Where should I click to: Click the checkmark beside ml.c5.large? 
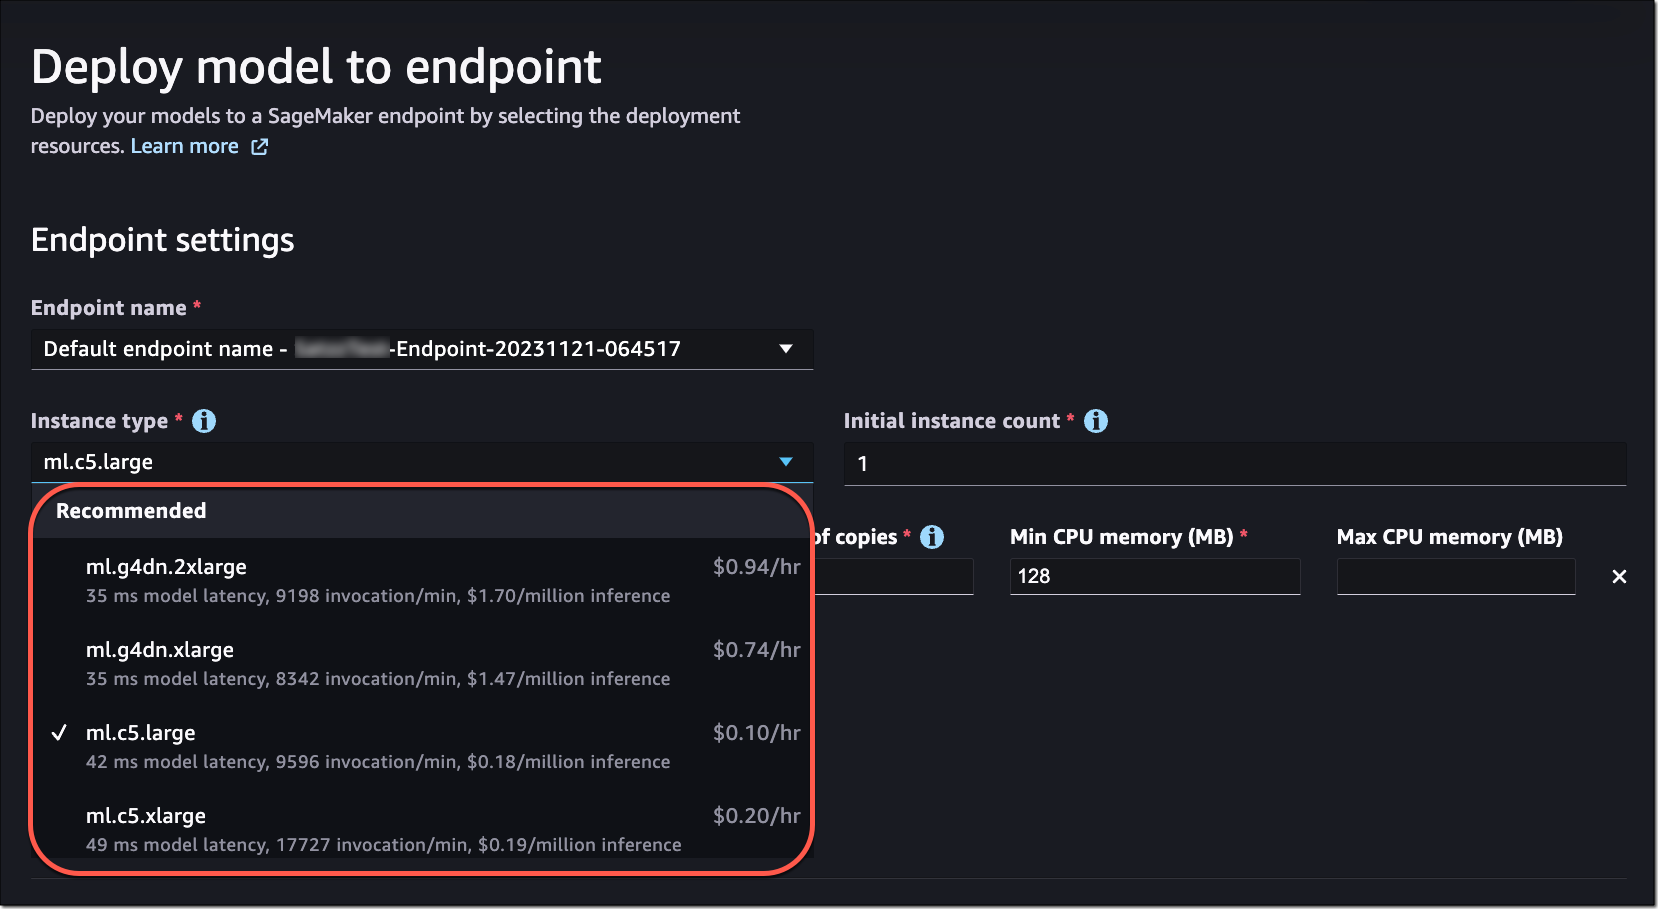(x=60, y=733)
